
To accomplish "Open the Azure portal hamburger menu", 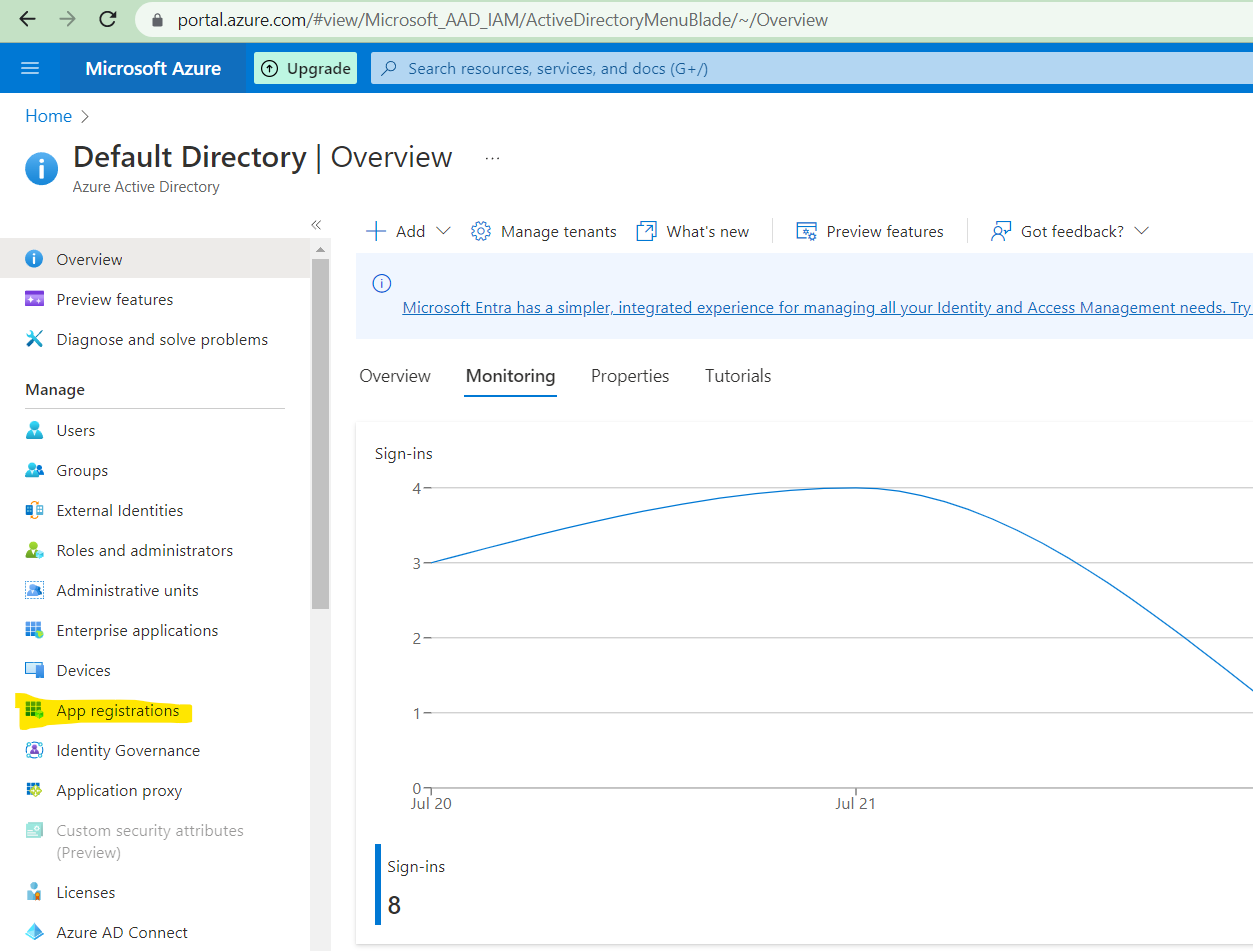I will click(30, 68).
